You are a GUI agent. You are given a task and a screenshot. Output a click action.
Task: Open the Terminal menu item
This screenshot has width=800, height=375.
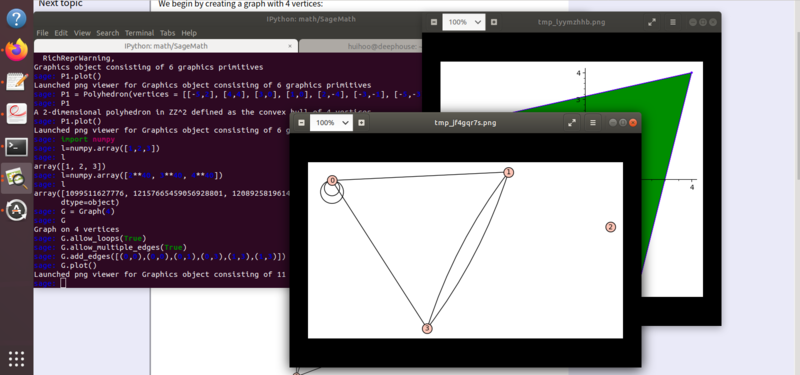[x=139, y=33]
